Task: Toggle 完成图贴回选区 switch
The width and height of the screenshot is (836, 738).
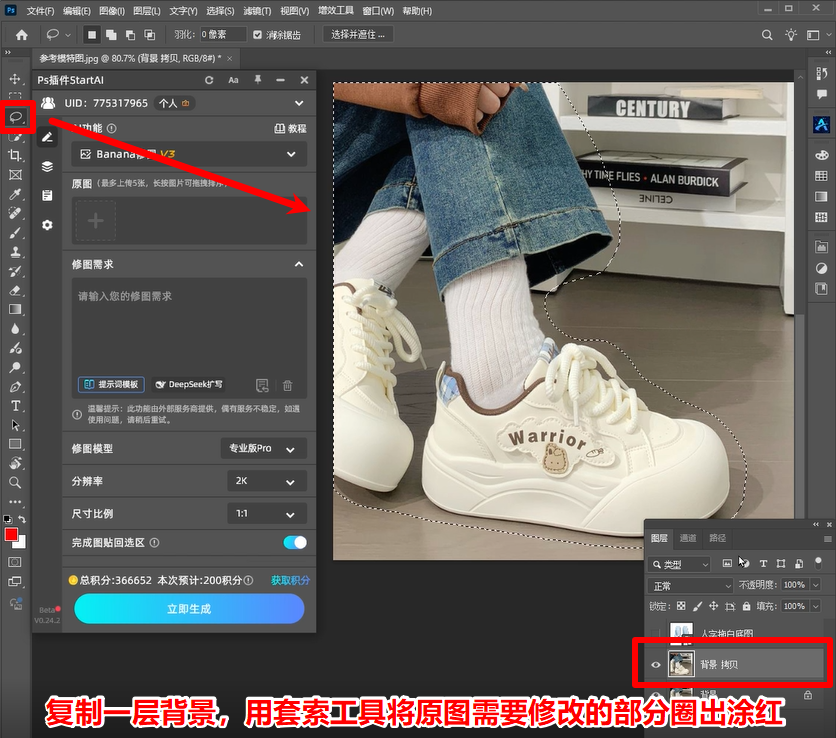Action: (x=295, y=542)
